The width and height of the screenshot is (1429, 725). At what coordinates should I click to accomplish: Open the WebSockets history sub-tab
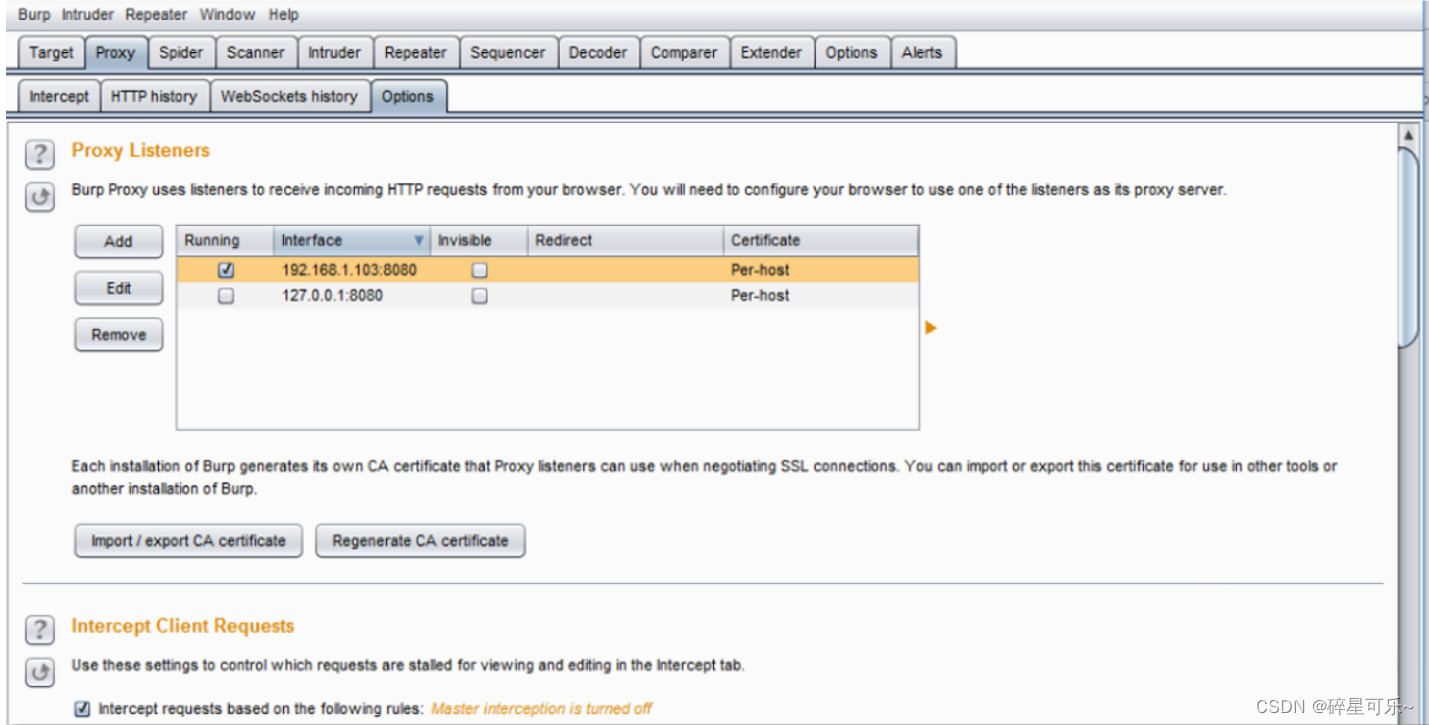(x=289, y=96)
